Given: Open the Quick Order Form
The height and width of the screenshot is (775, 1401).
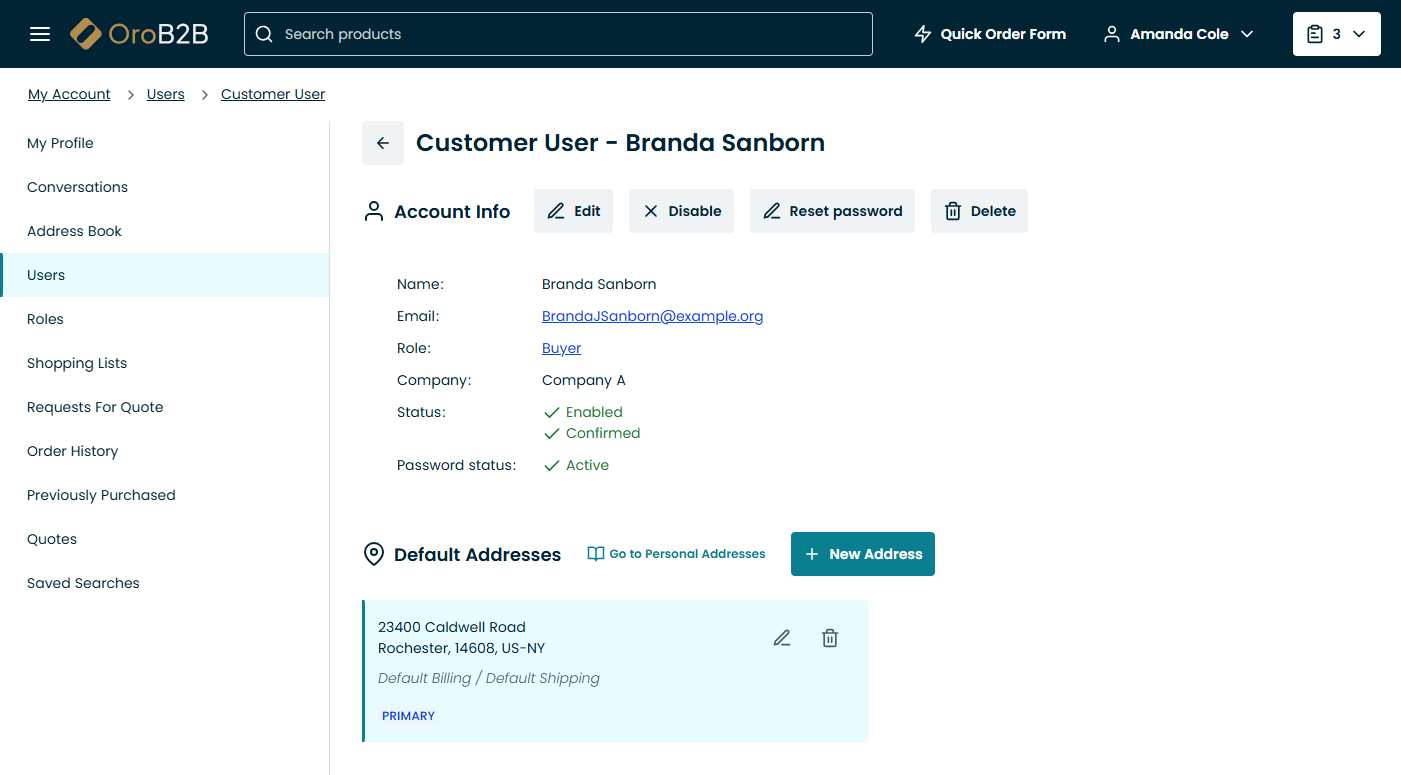Looking at the screenshot, I should [990, 34].
